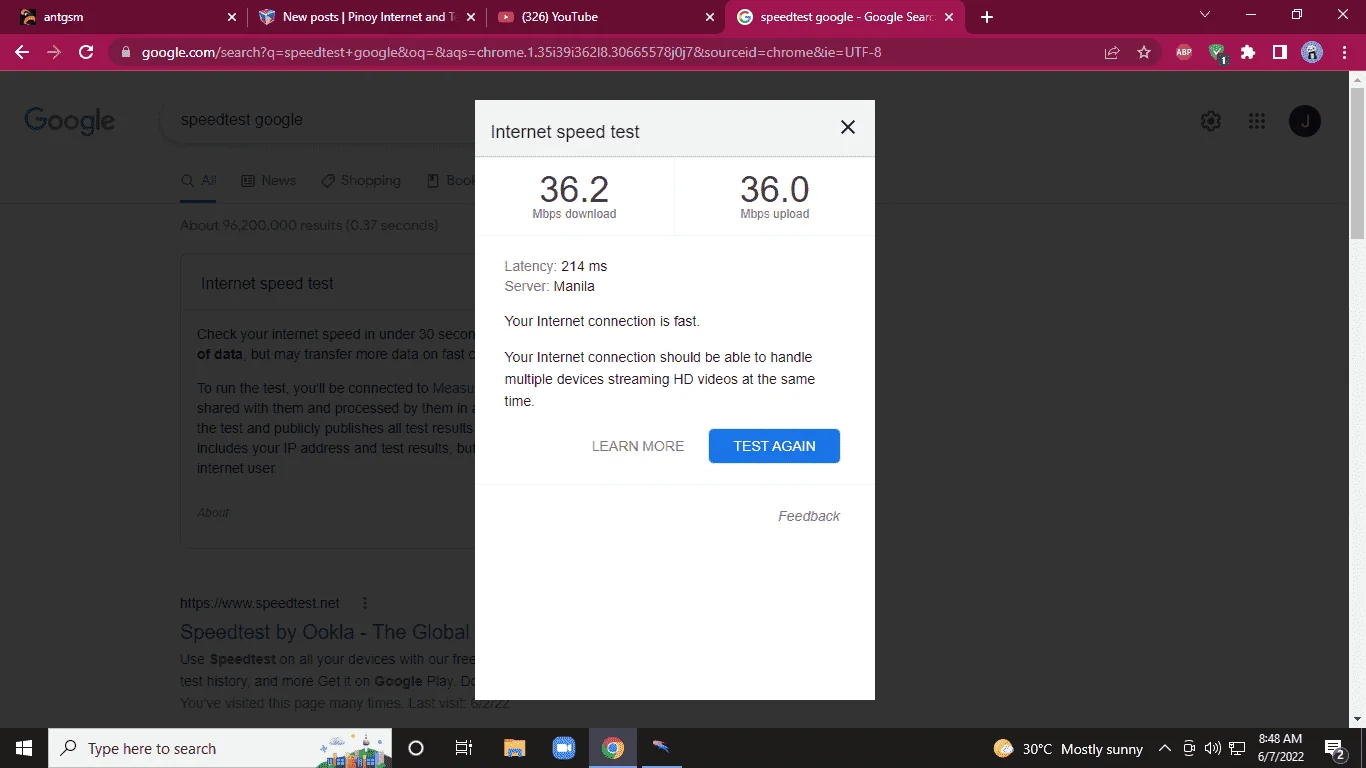Image resolution: width=1366 pixels, height=768 pixels.
Task: Open the Chrome three-dot menu
Action: click(1343, 52)
